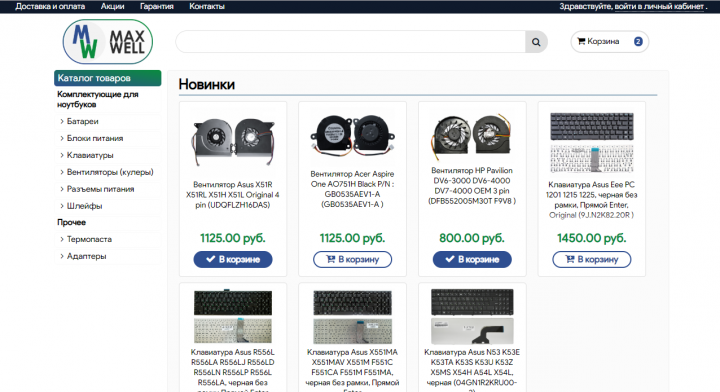Open Вентиляторы (кулеры) category
Image resolution: width=720 pixels, height=392 pixels.
point(110,172)
